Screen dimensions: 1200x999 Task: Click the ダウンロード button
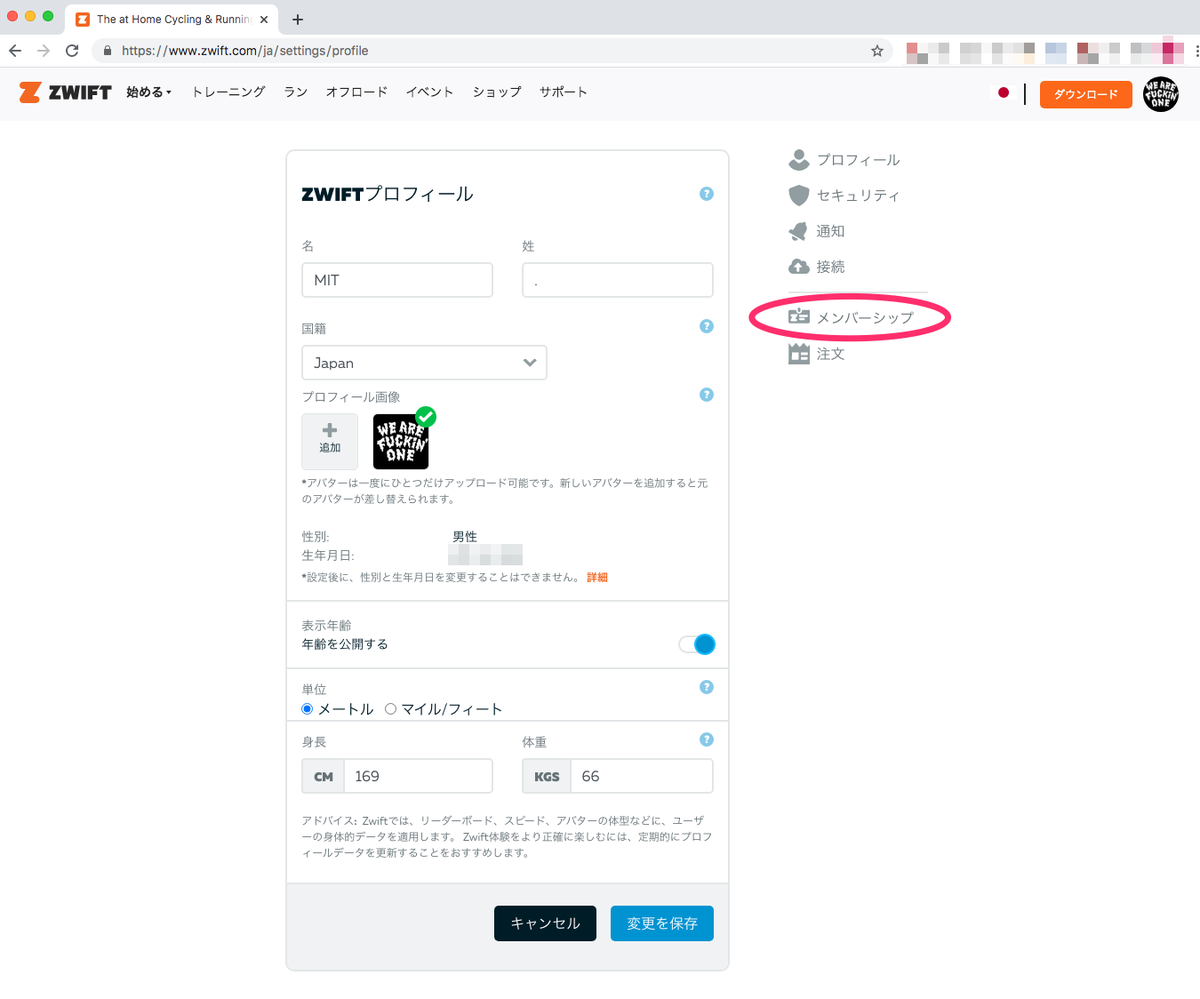click(x=1086, y=94)
